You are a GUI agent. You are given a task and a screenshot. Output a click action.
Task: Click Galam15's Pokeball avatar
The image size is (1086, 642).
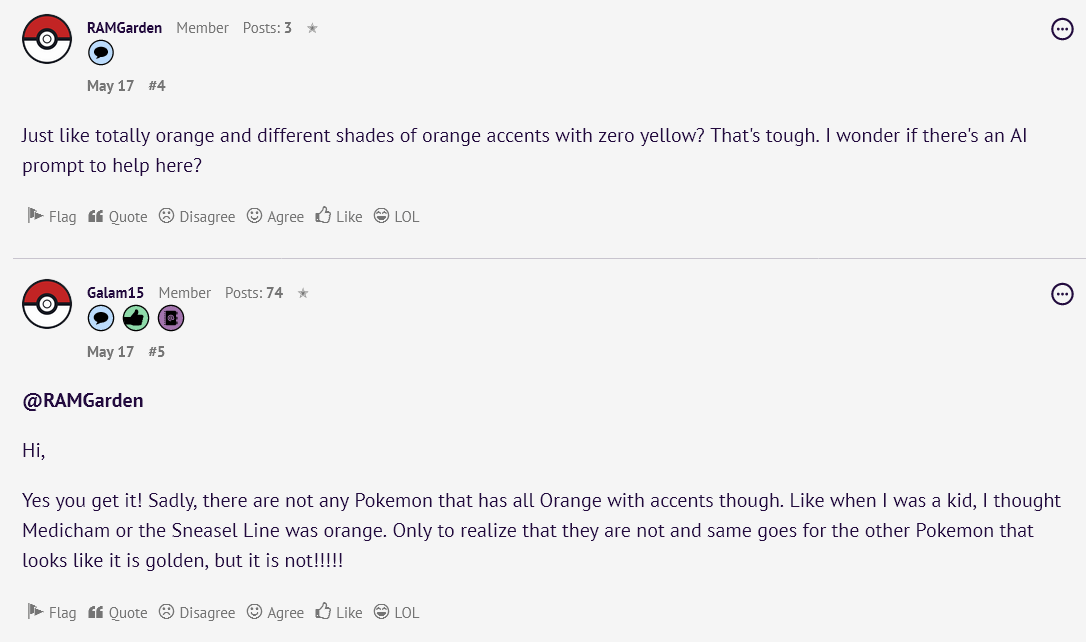[47, 304]
